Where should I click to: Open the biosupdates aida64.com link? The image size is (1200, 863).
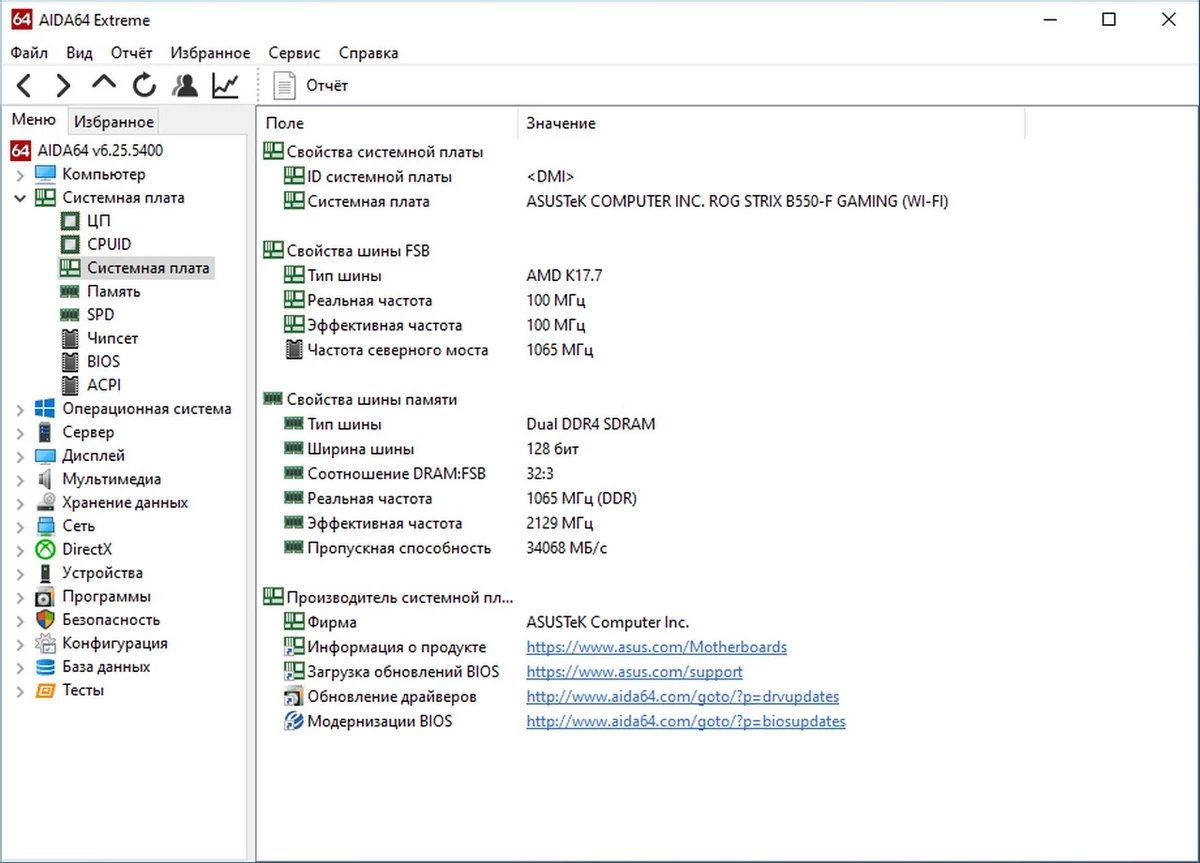pyautogui.click(x=686, y=721)
